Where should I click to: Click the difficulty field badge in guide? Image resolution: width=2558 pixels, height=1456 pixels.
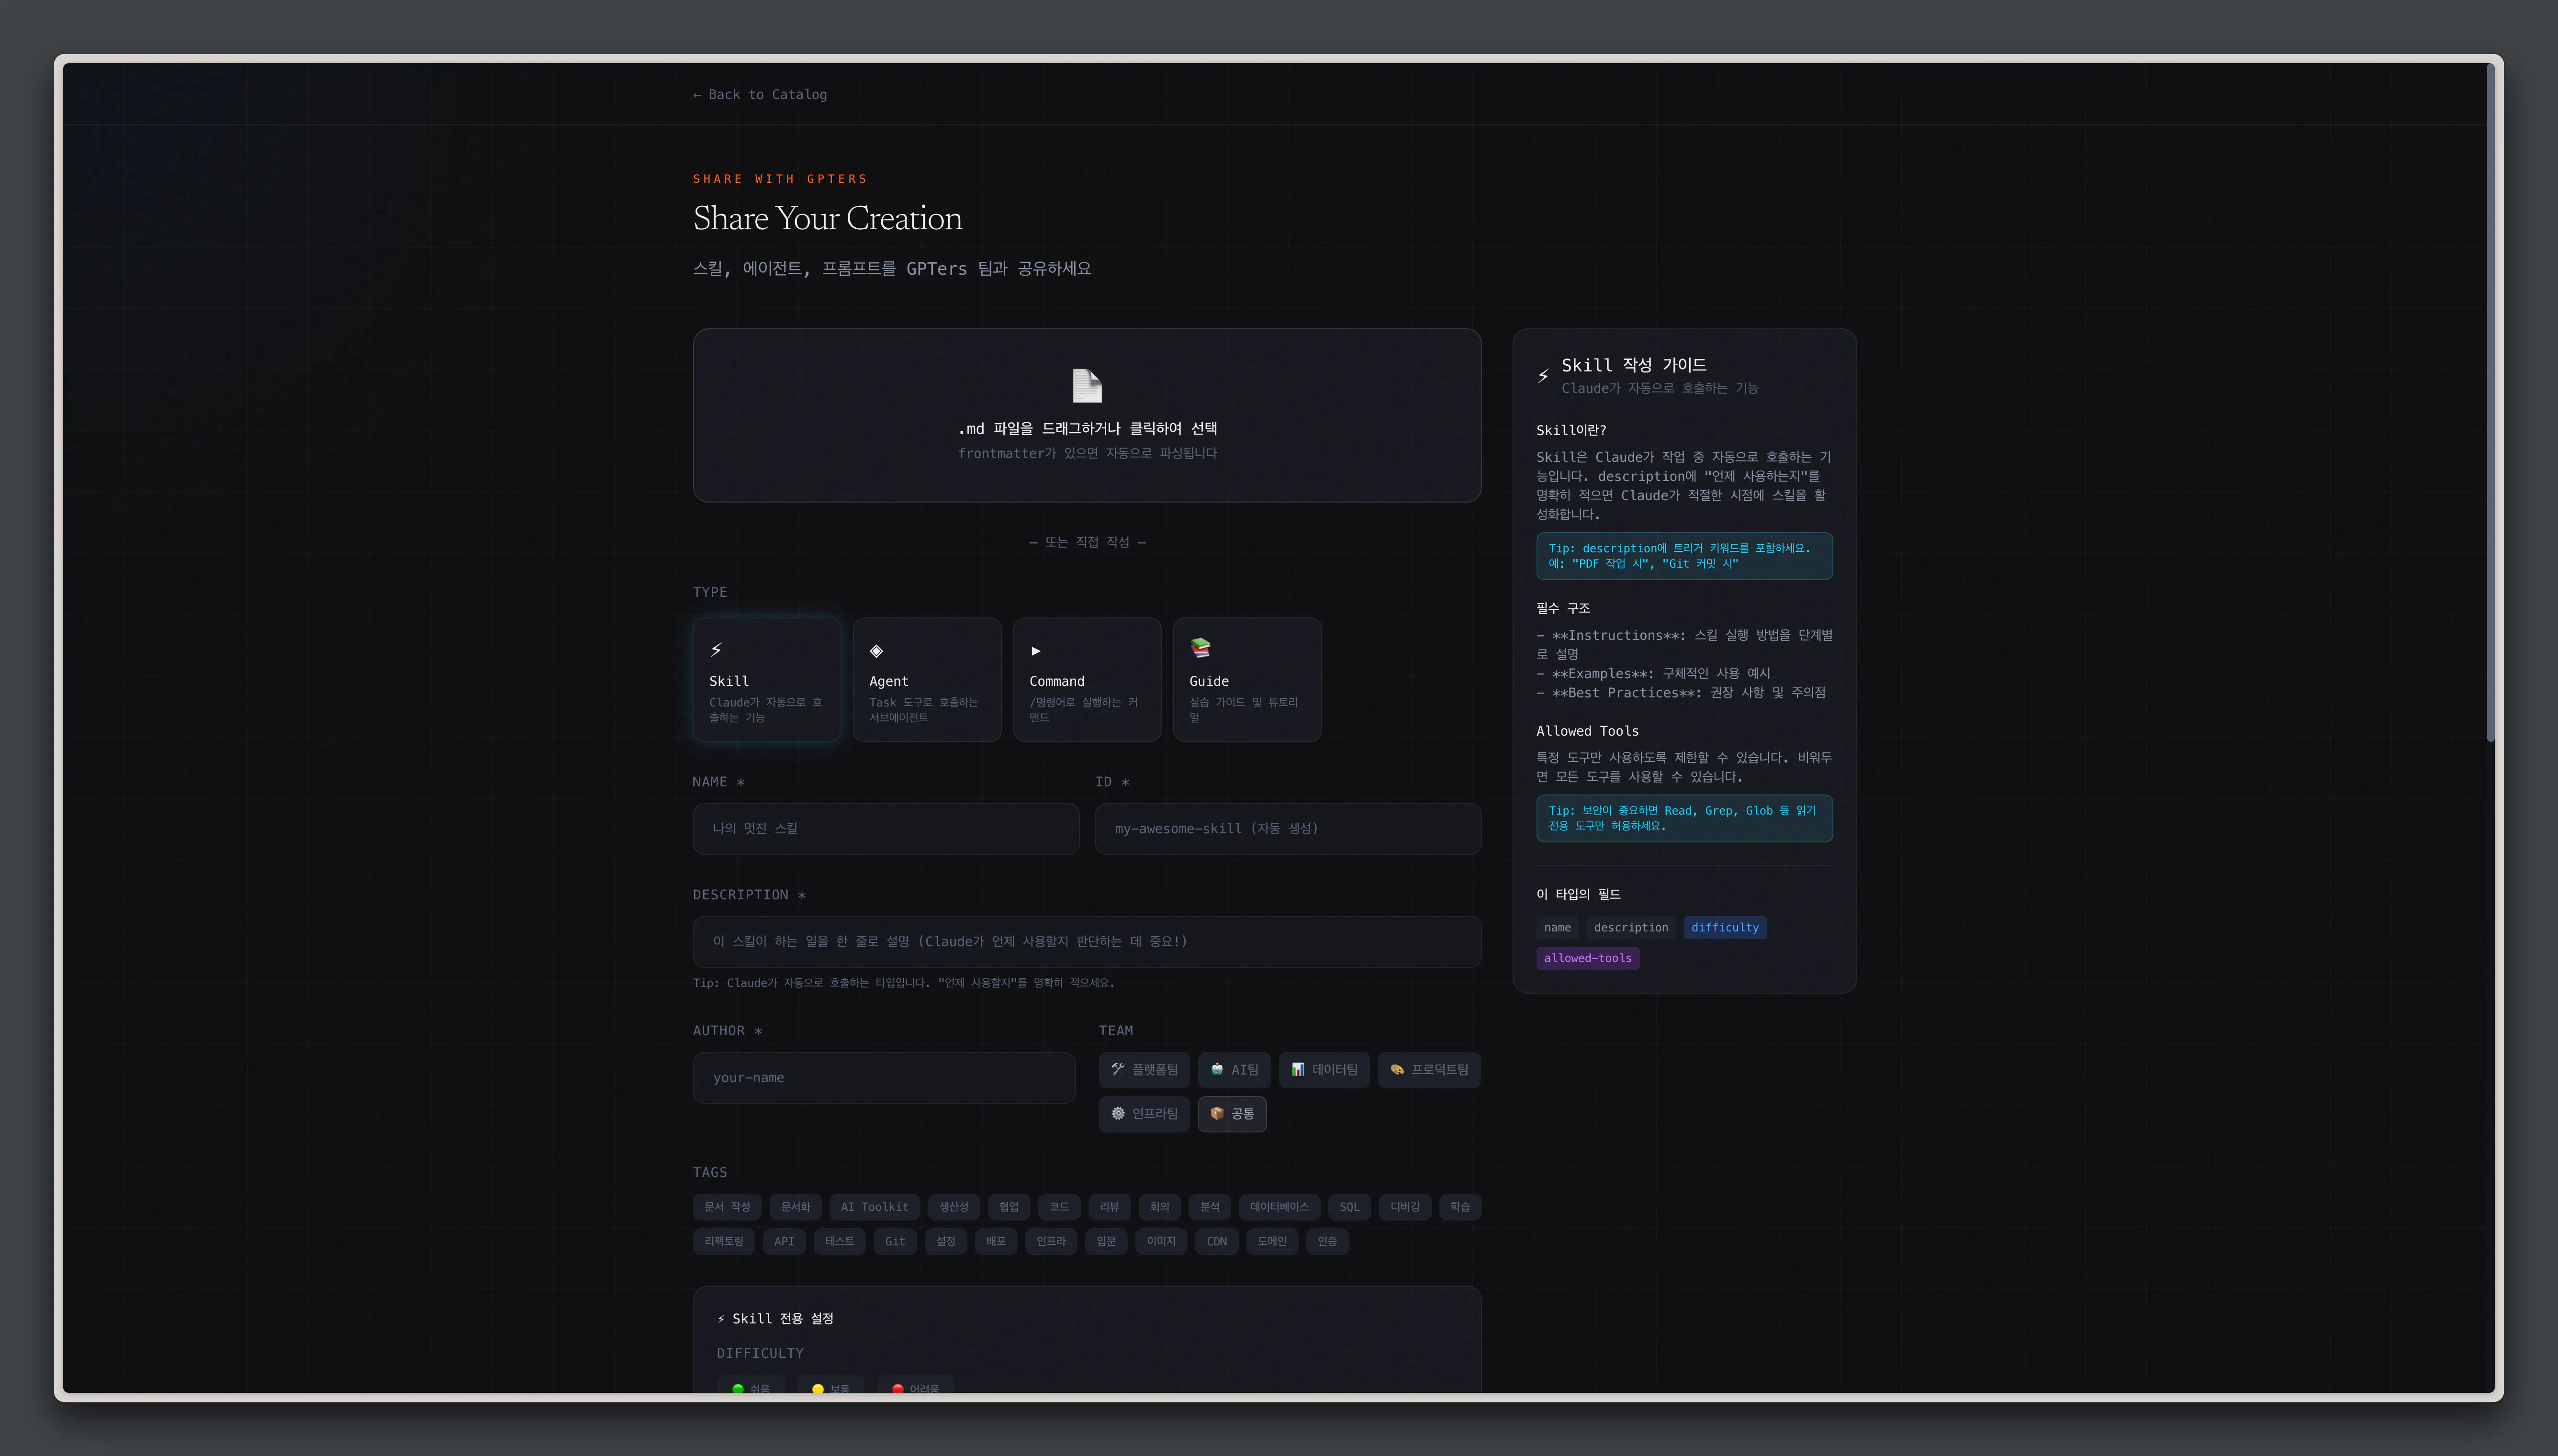pos(1724,928)
